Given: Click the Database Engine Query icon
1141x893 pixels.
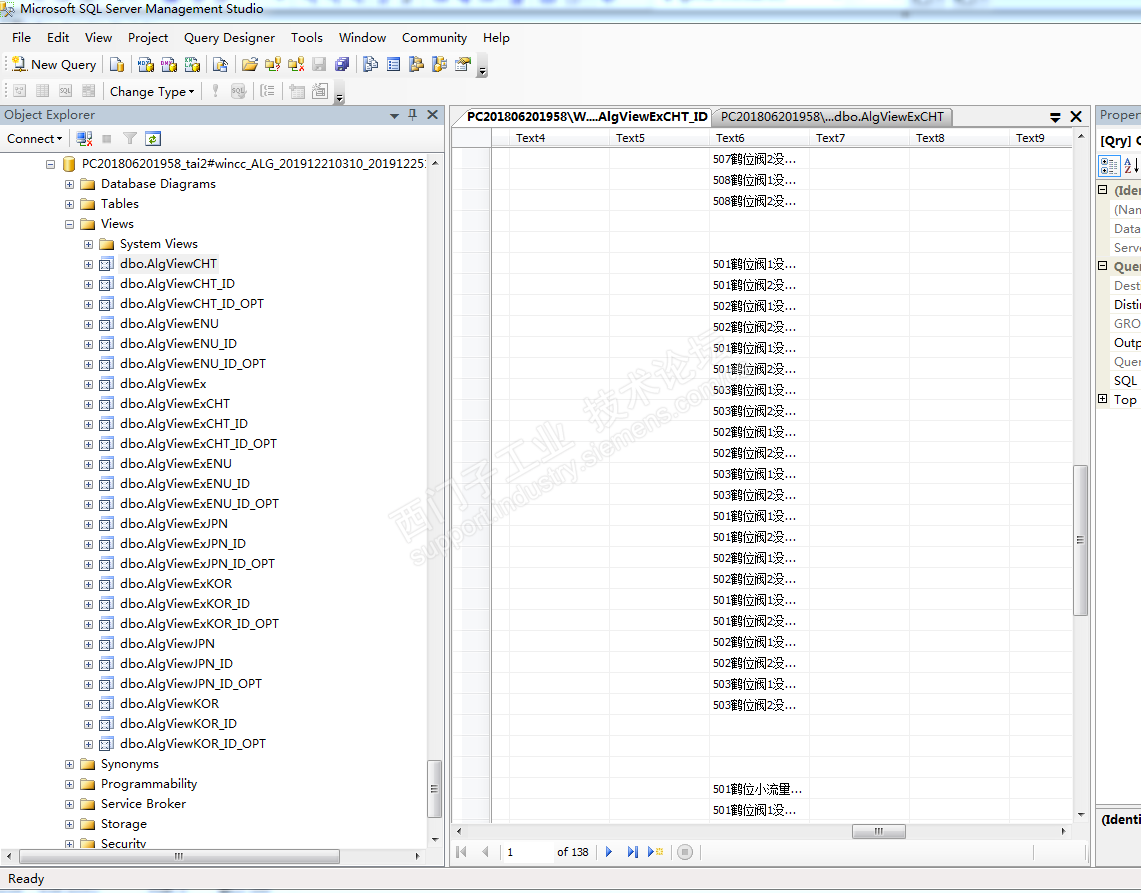Looking at the screenshot, I should tap(116, 65).
